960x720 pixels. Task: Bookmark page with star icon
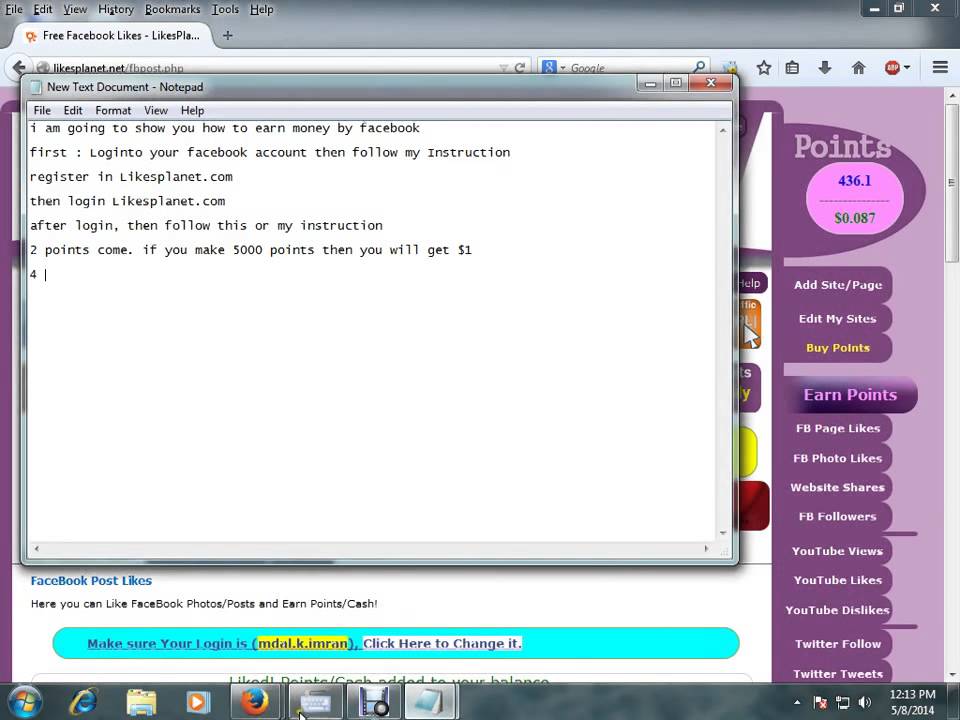point(763,67)
